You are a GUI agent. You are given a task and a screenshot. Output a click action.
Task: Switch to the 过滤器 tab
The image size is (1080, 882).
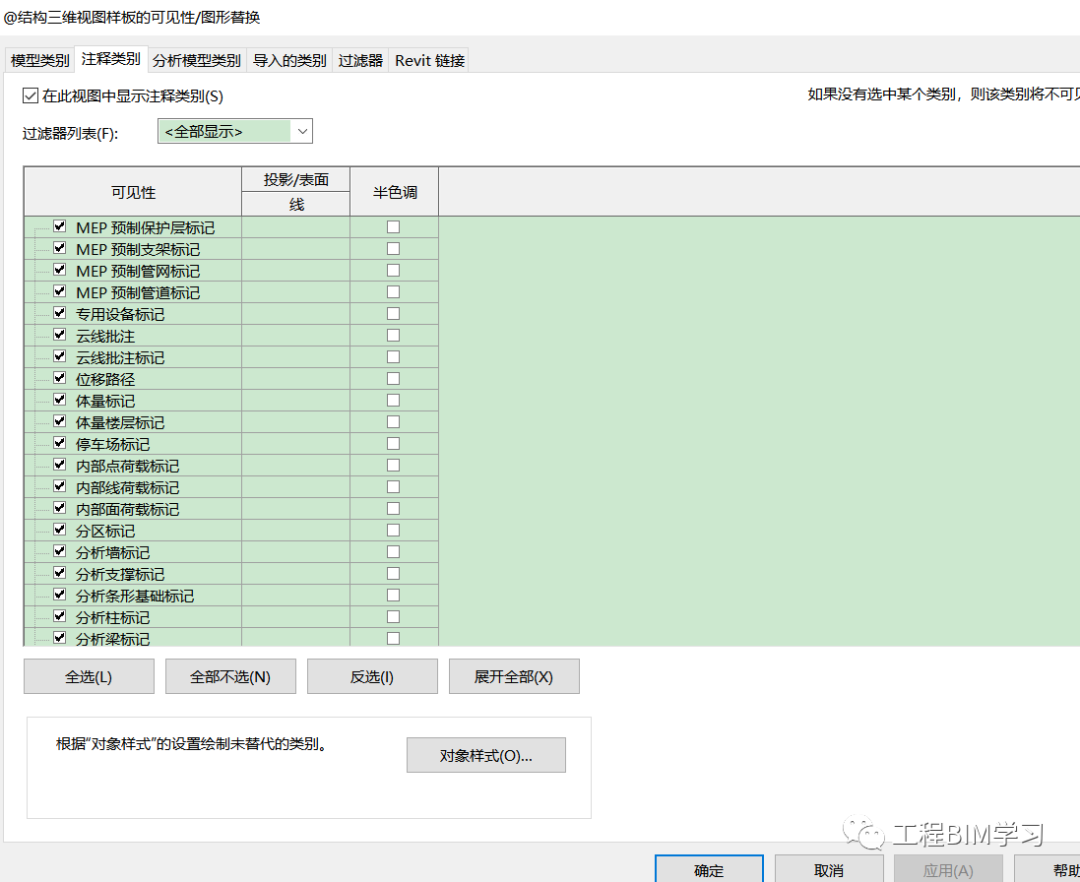pos(360,61)
